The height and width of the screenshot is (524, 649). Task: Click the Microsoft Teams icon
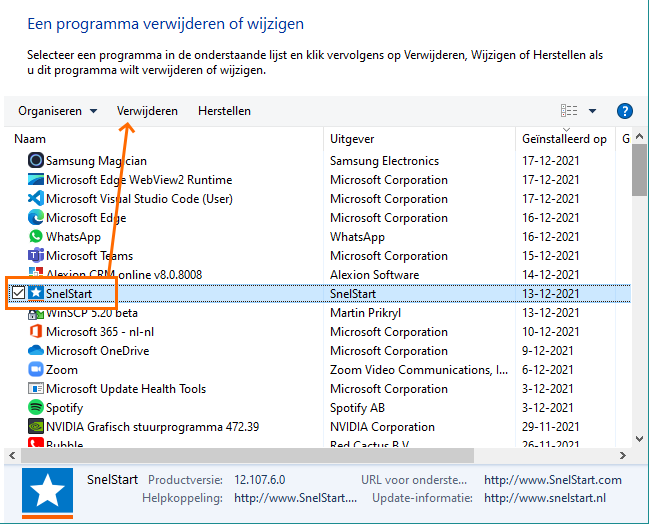point(36,255)
